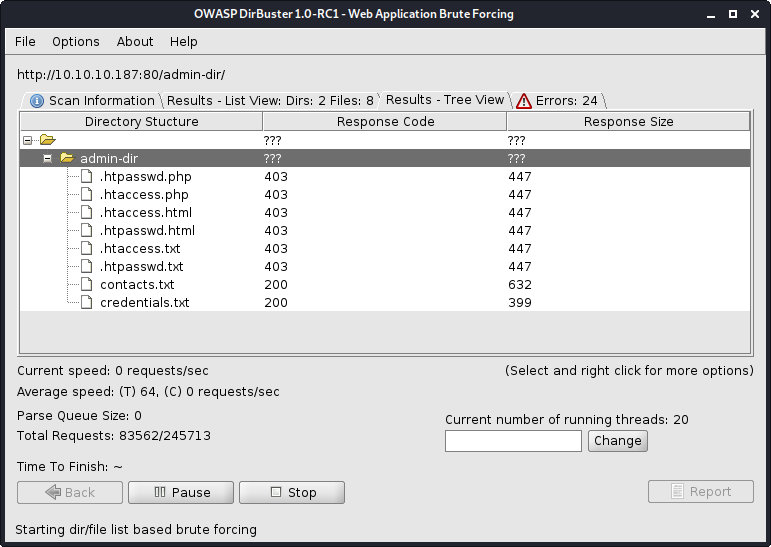The image size is (771, 547).
Task: Click the root folder icon in tree
Action: [x=47, y=140]
